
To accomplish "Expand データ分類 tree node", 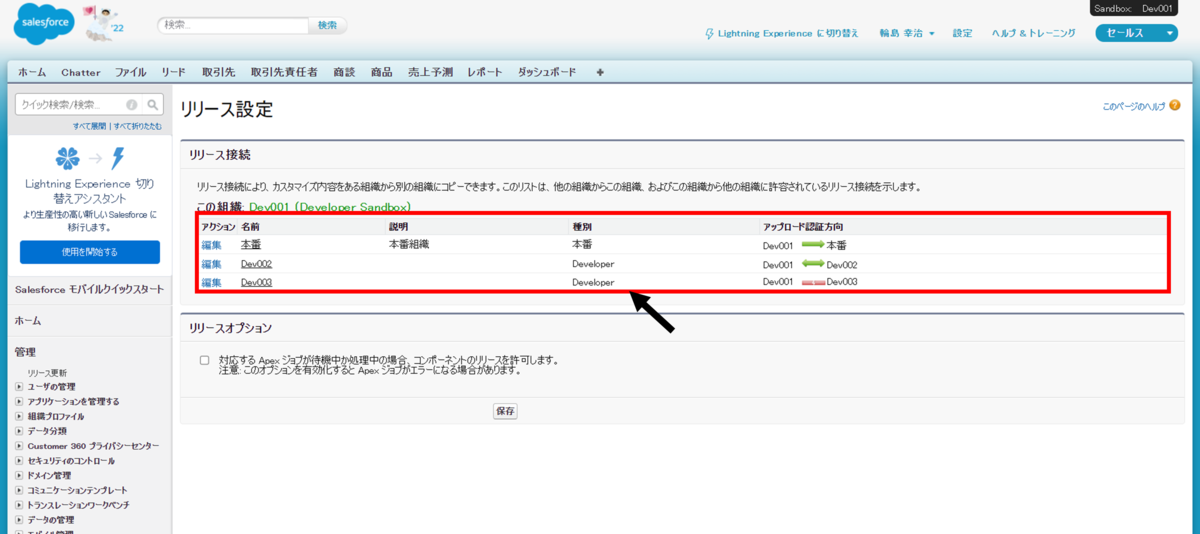I will tap(19, 431).
